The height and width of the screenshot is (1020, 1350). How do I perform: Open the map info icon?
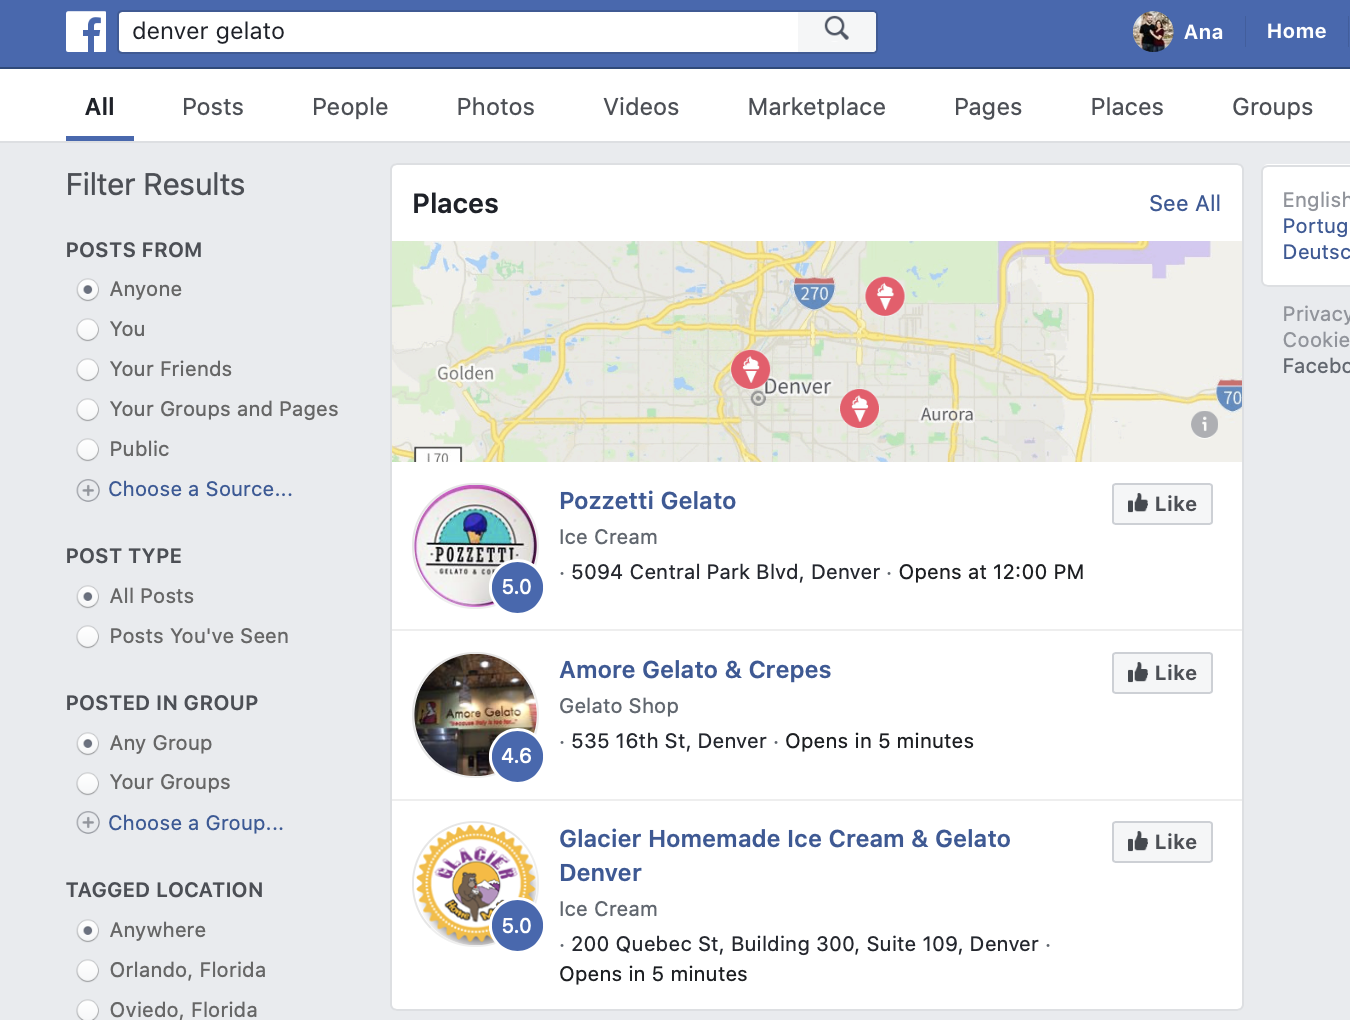pyautogui.click(x=1204, y=424)
